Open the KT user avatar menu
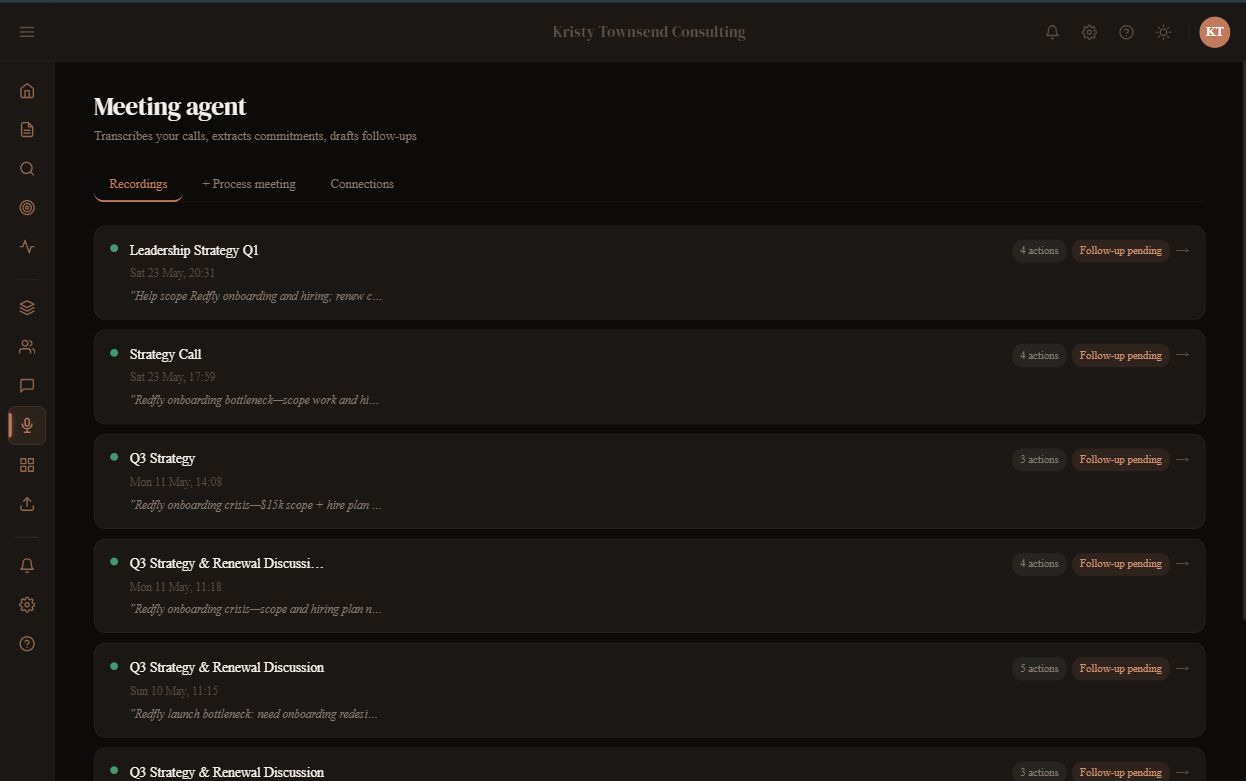This screenshot has width=1246, height=781. pos(1215,32)
